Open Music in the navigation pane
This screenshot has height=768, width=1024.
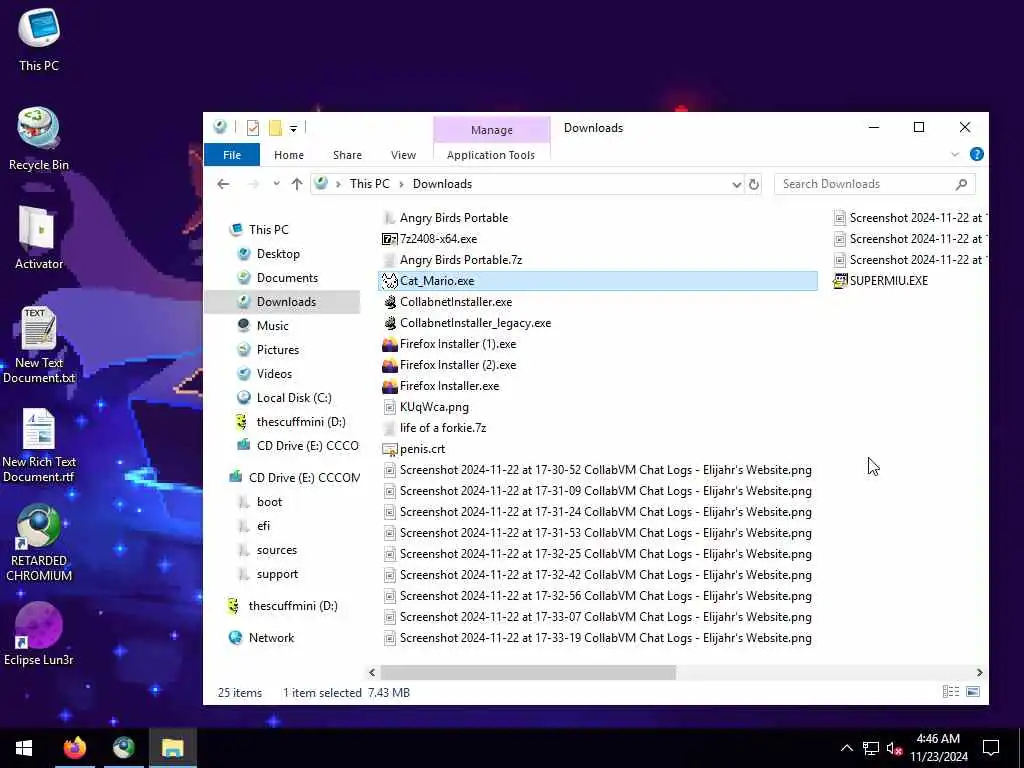272,326
